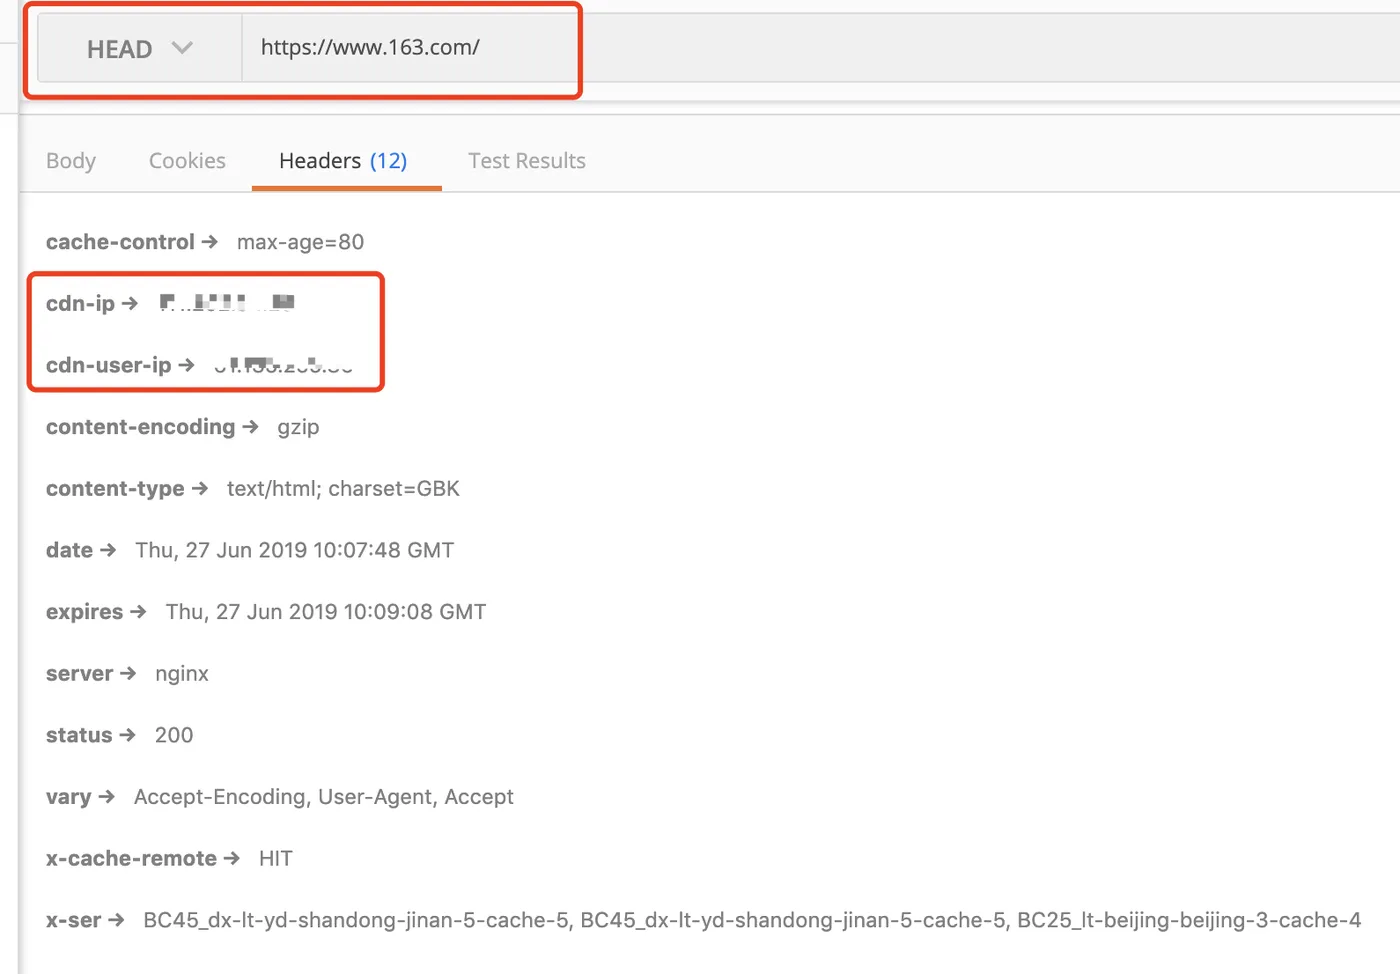Click the cdn-user-ip header name

(109, 365)
